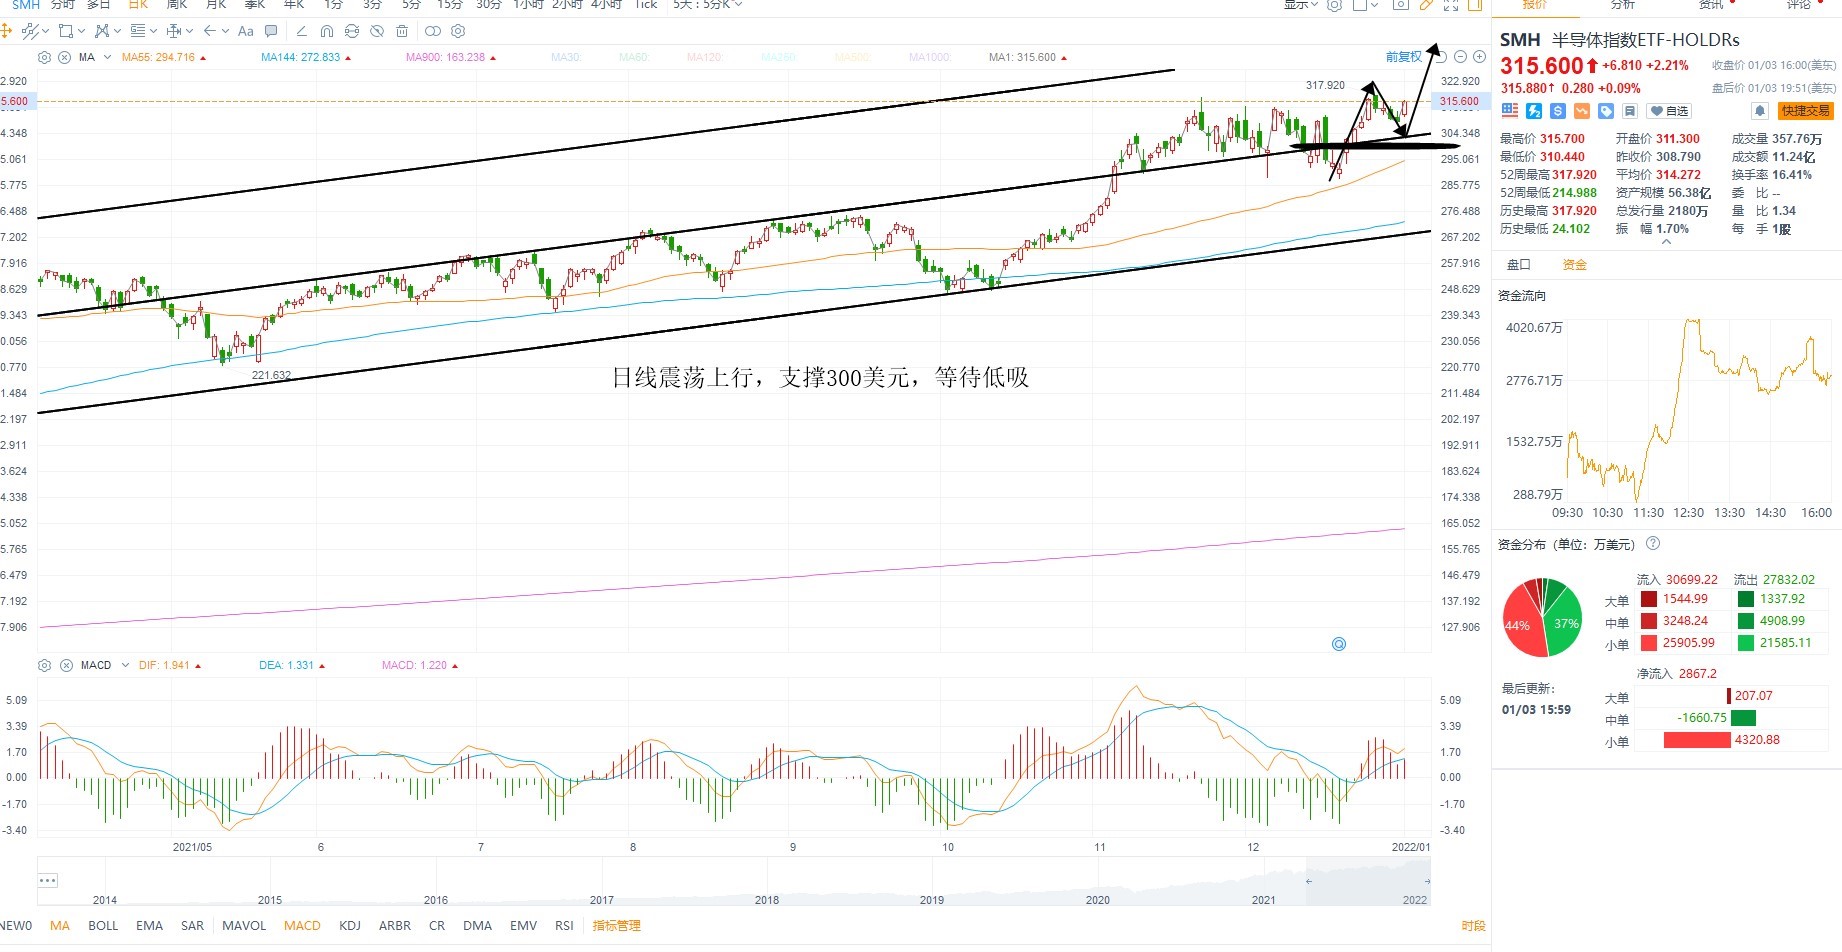Expand the MA indicator type dropdown
The height and width of the screenshot is (952, 1842).
coord(107,57)
